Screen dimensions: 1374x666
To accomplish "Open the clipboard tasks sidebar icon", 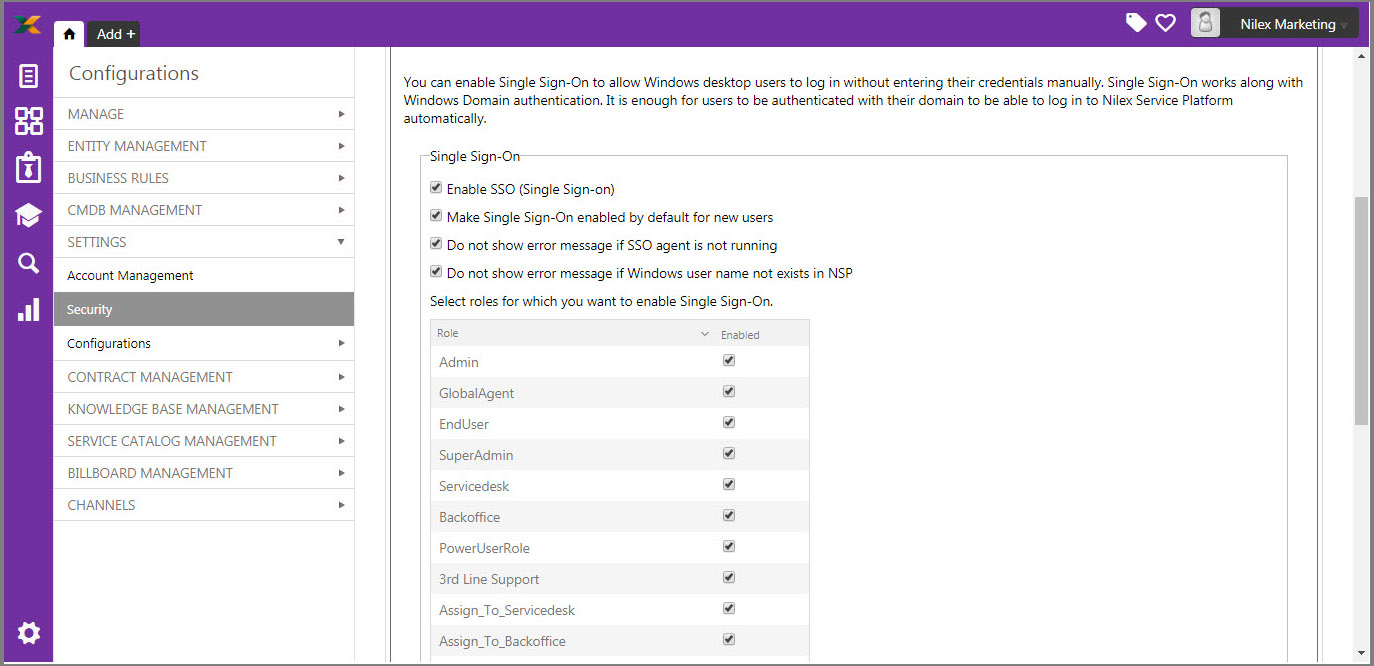I will 28,167.
